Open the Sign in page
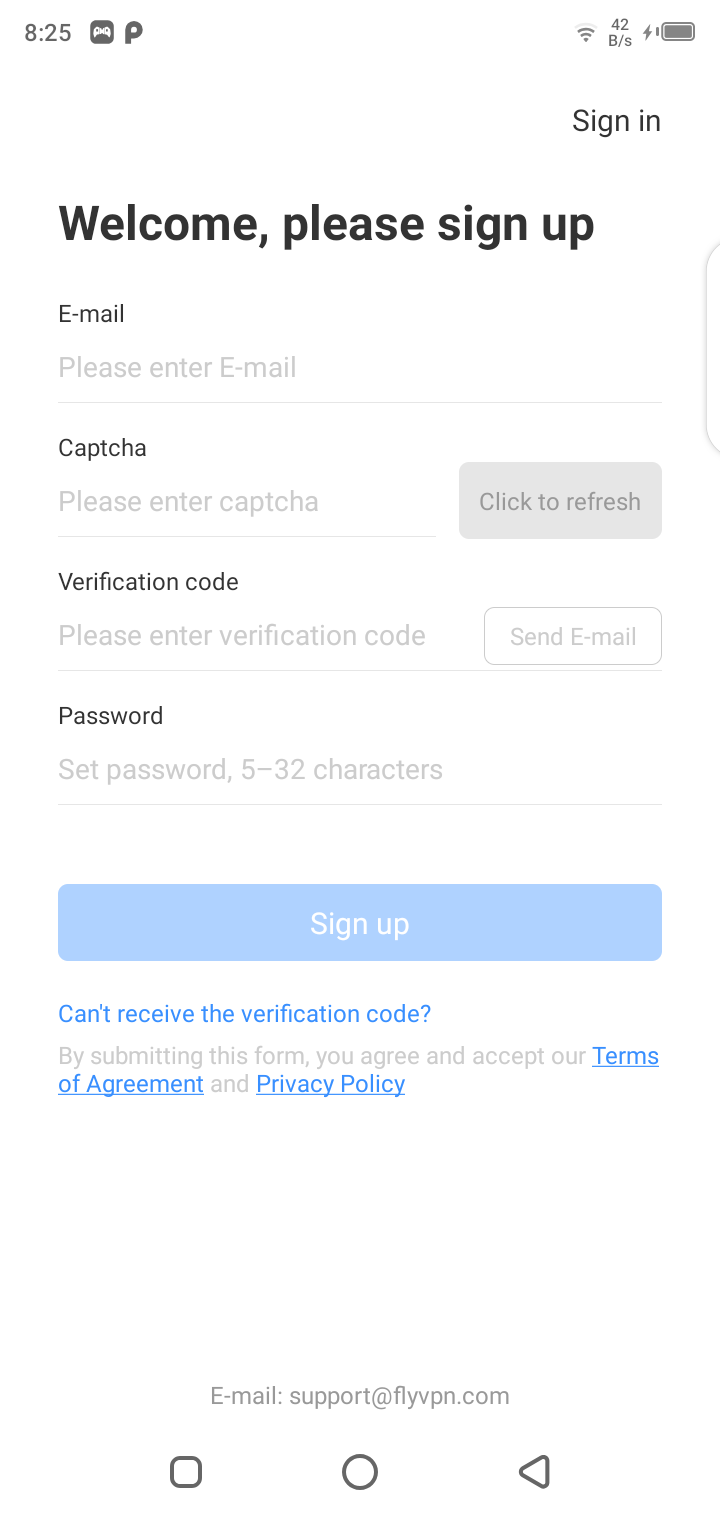720x1520 pixels. point(616,121)
